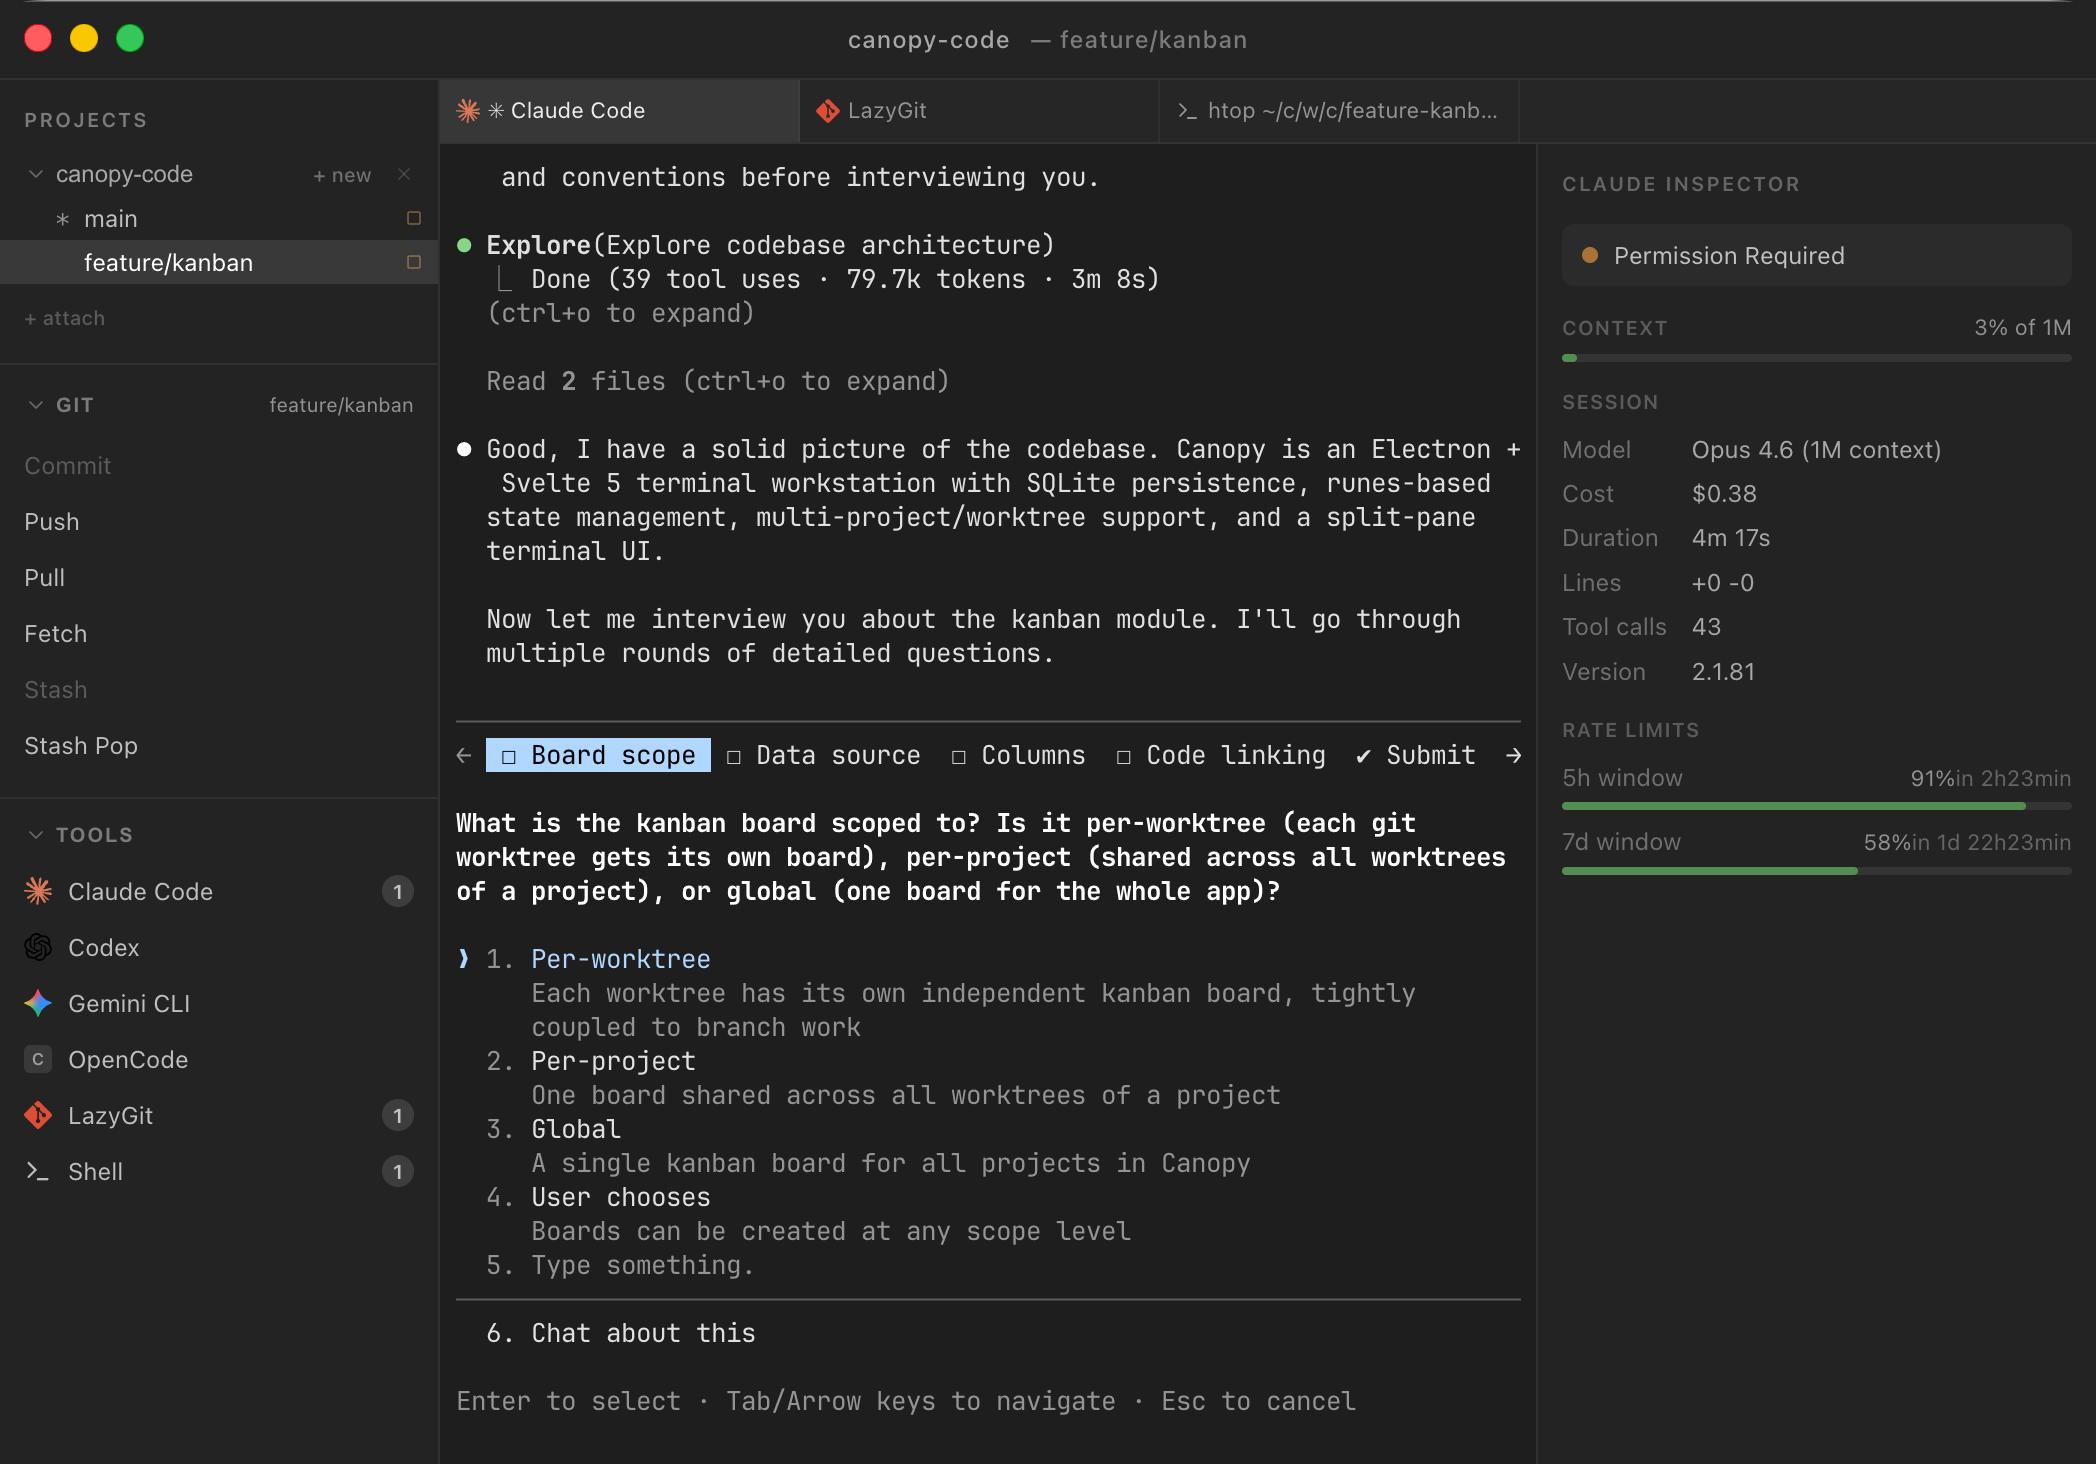Launch the Codex tool
This screenshot has height=1464, width=2096.
pos(104,947)
